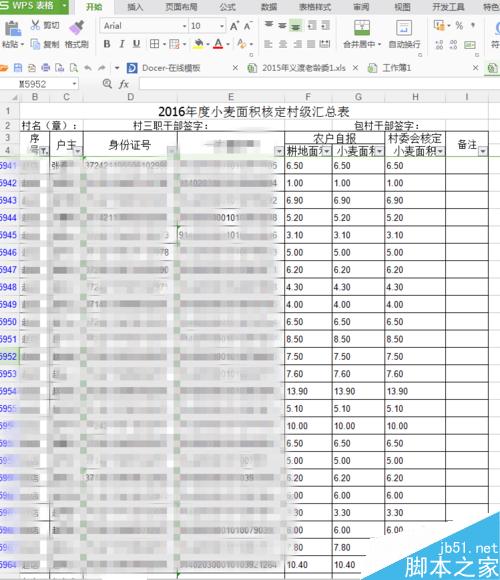
Task: Close the 工作簿1 document tab
Action: (x=476, y=68)
